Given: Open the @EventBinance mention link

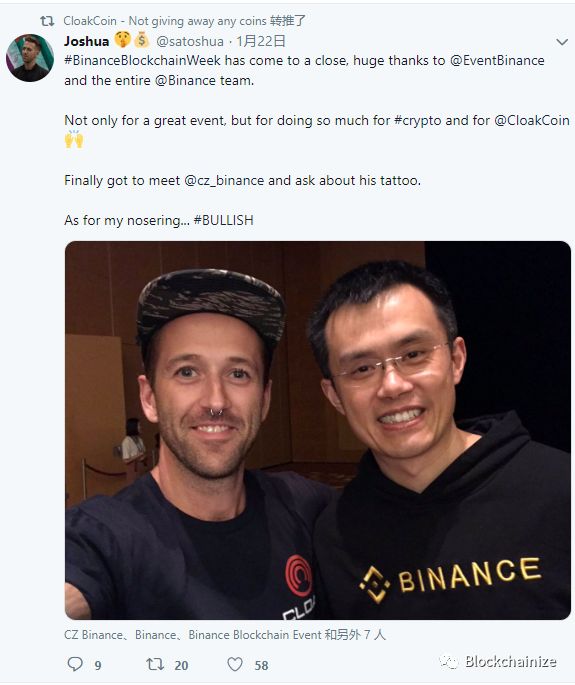Looking at the screenshot, I should [497, 60].
